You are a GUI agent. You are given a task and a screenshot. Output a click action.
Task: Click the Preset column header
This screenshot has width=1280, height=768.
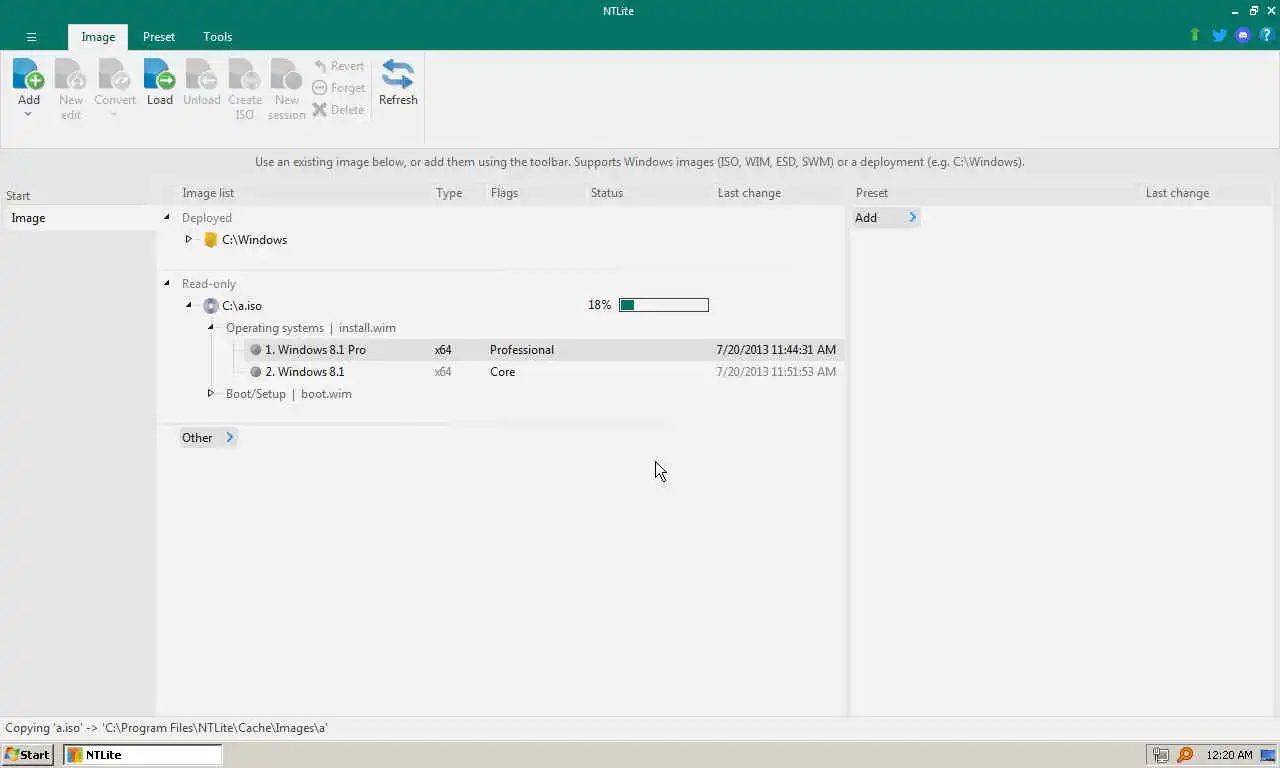(x=872, y=193)
